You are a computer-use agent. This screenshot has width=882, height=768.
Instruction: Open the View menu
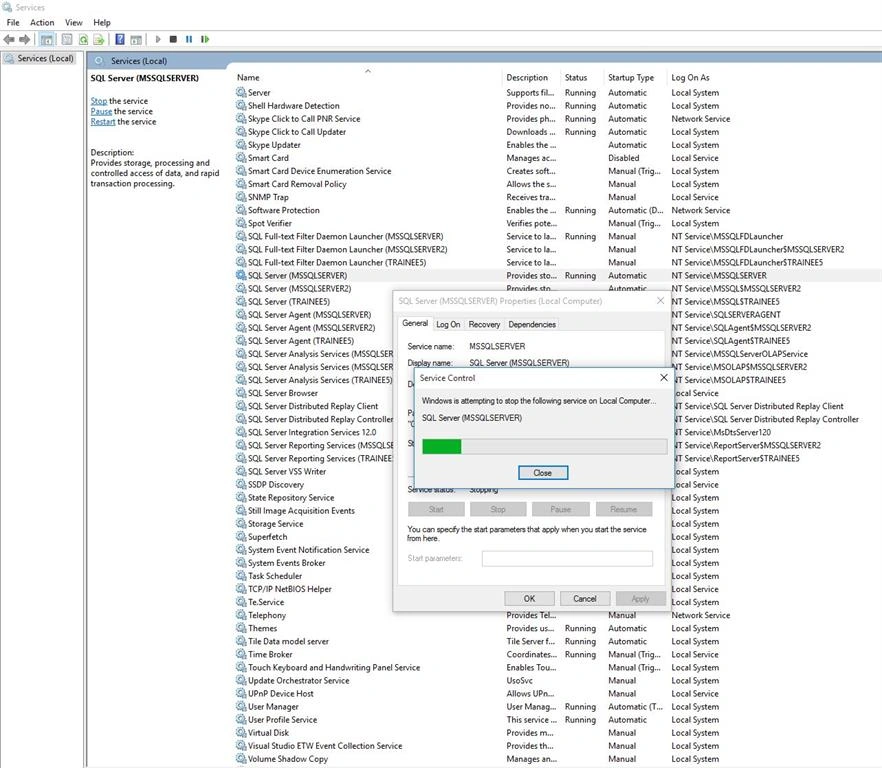pyautogui.click(x=74, y=23)
